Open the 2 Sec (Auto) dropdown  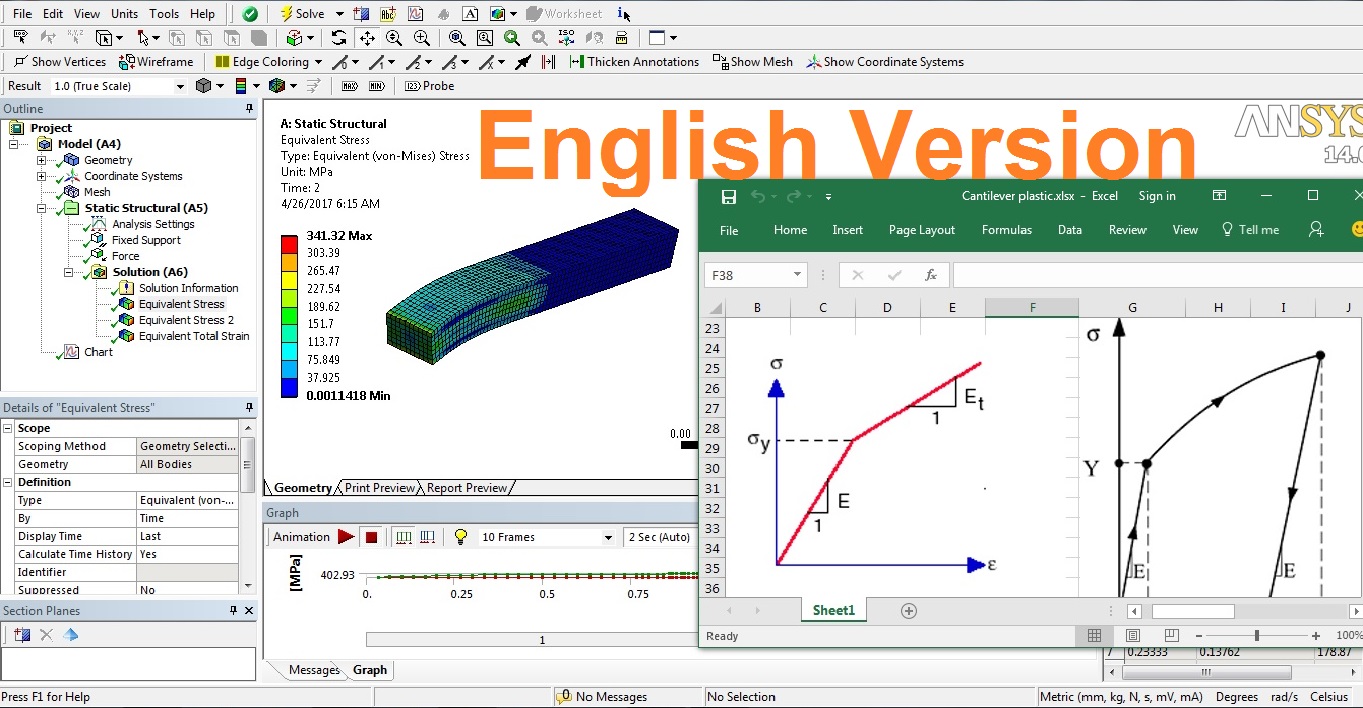click(660, 537)
